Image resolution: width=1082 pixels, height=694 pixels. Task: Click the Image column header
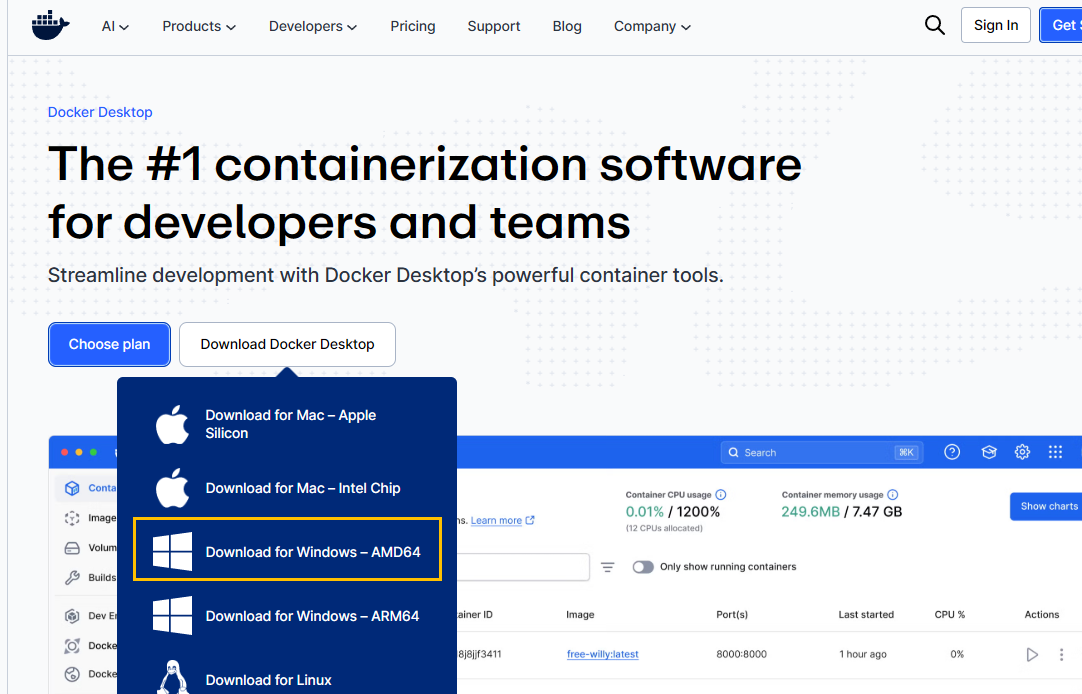(580, 615)
